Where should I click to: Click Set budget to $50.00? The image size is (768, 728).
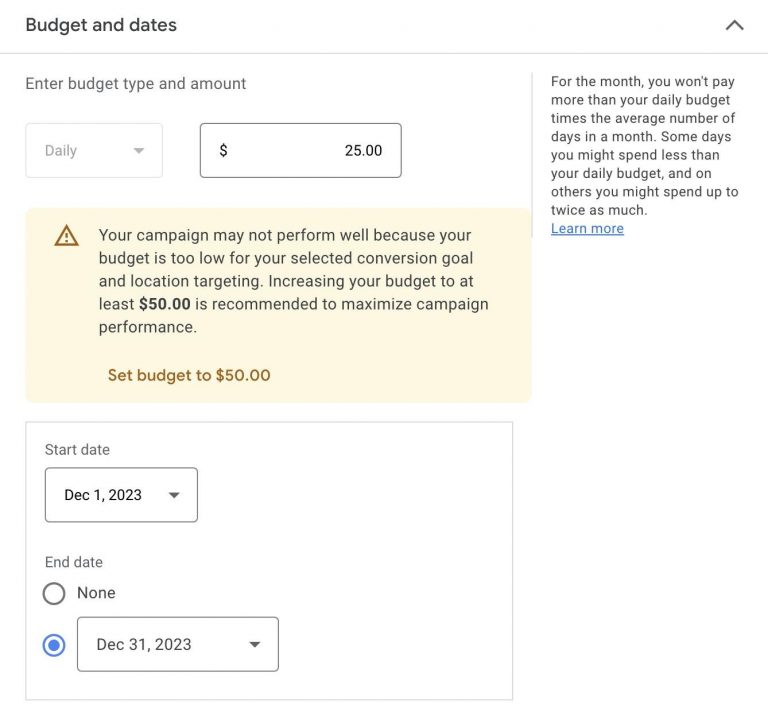tap(189, 375)
